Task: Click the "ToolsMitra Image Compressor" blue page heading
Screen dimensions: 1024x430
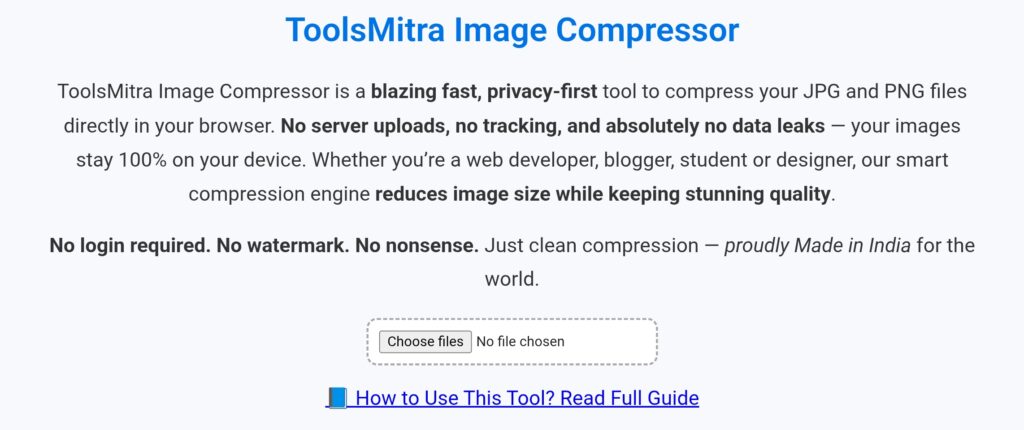Action: [x=512, y=30]
